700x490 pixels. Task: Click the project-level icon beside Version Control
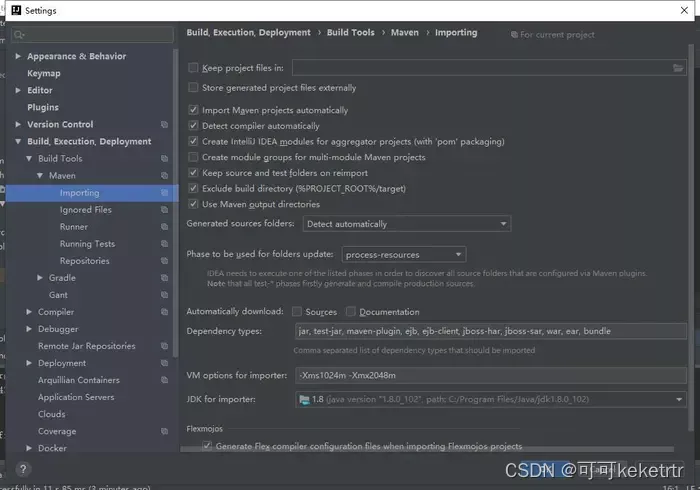164,125
